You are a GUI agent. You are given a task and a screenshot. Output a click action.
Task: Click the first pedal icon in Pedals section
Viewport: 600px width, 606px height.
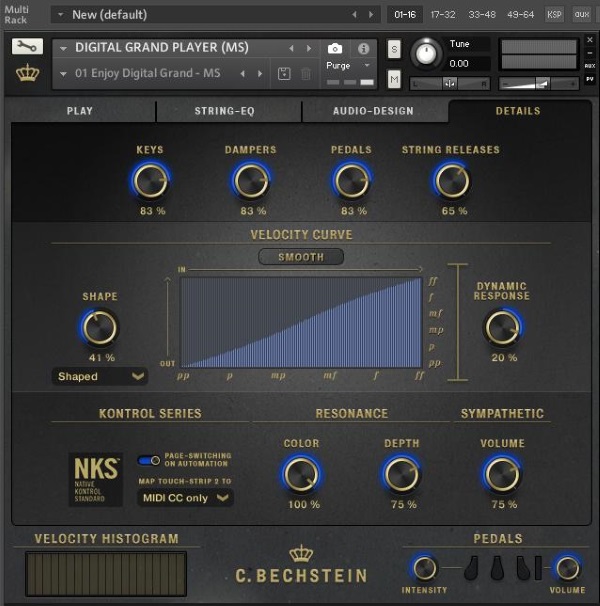pos(472,568)
